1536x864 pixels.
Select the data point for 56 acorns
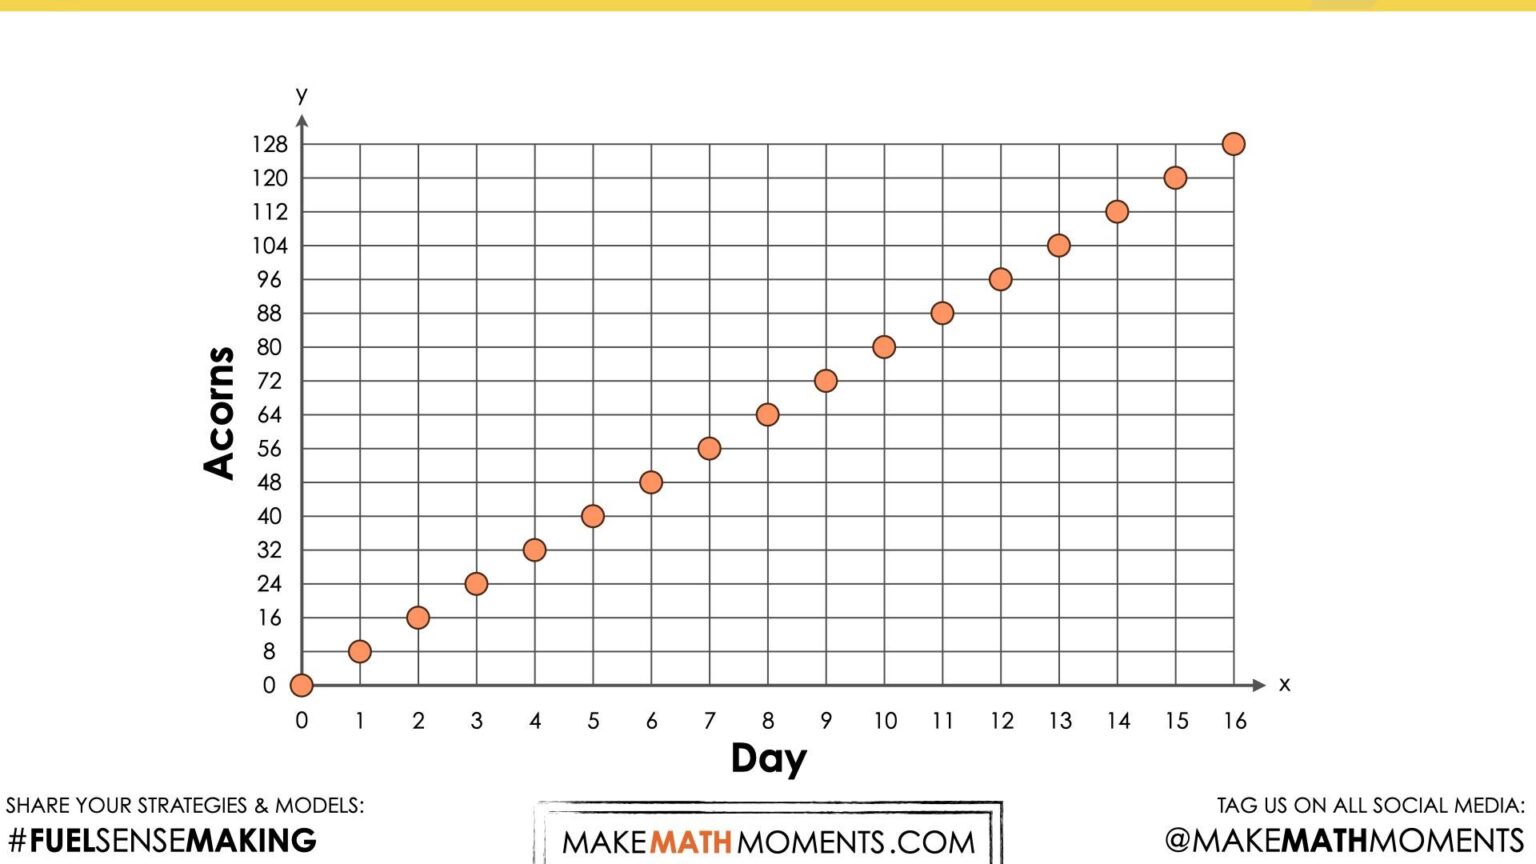click(709, 449)
